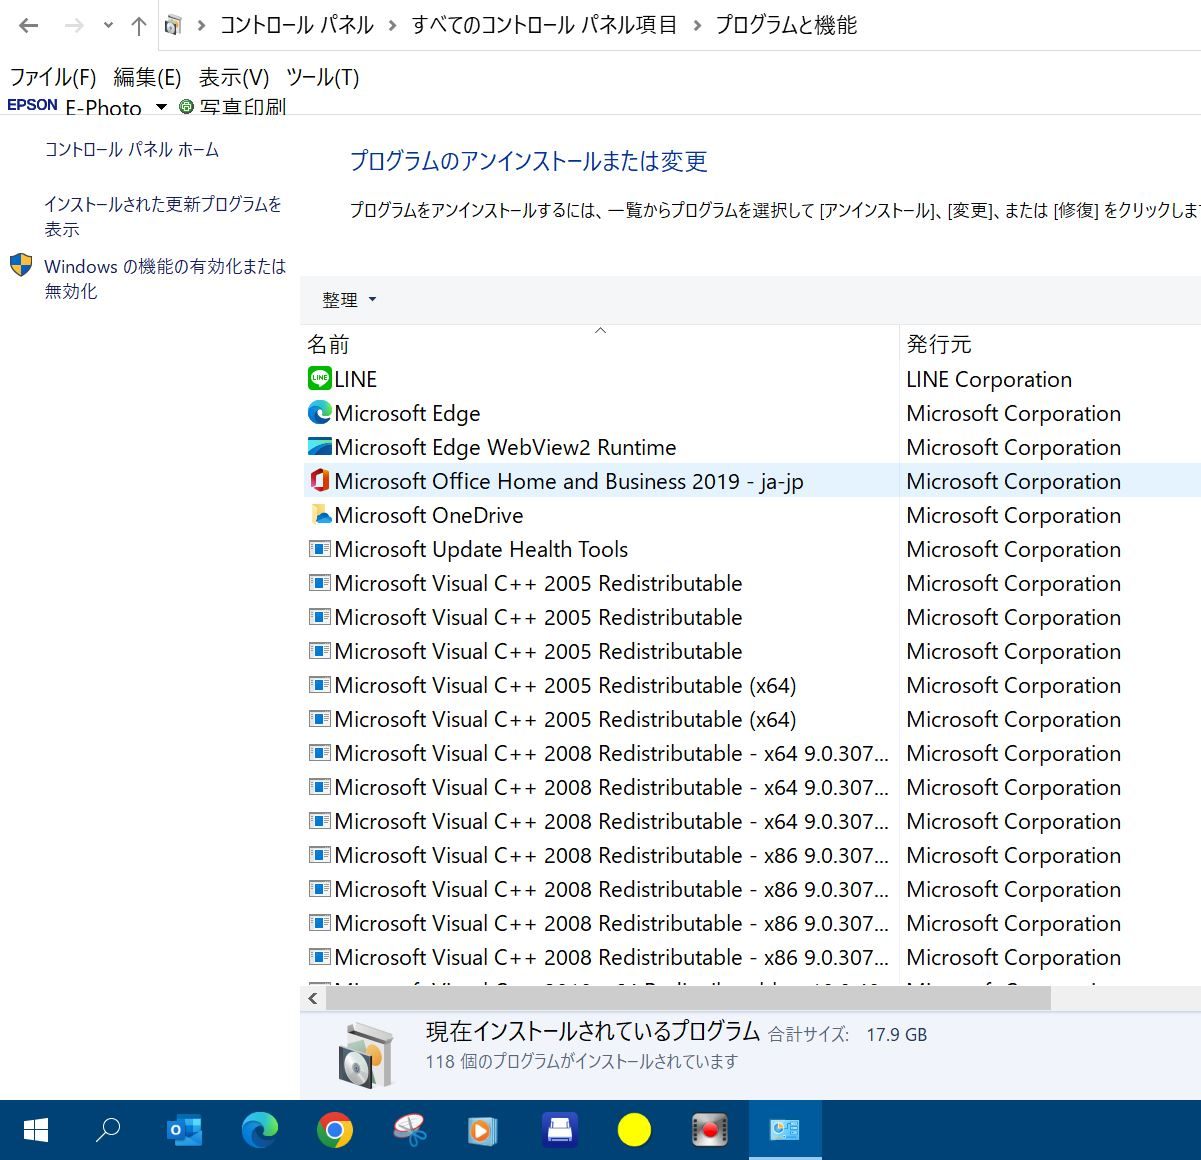Click the Update Health Tools icon

pyautogui.click(x=320, y=548)
